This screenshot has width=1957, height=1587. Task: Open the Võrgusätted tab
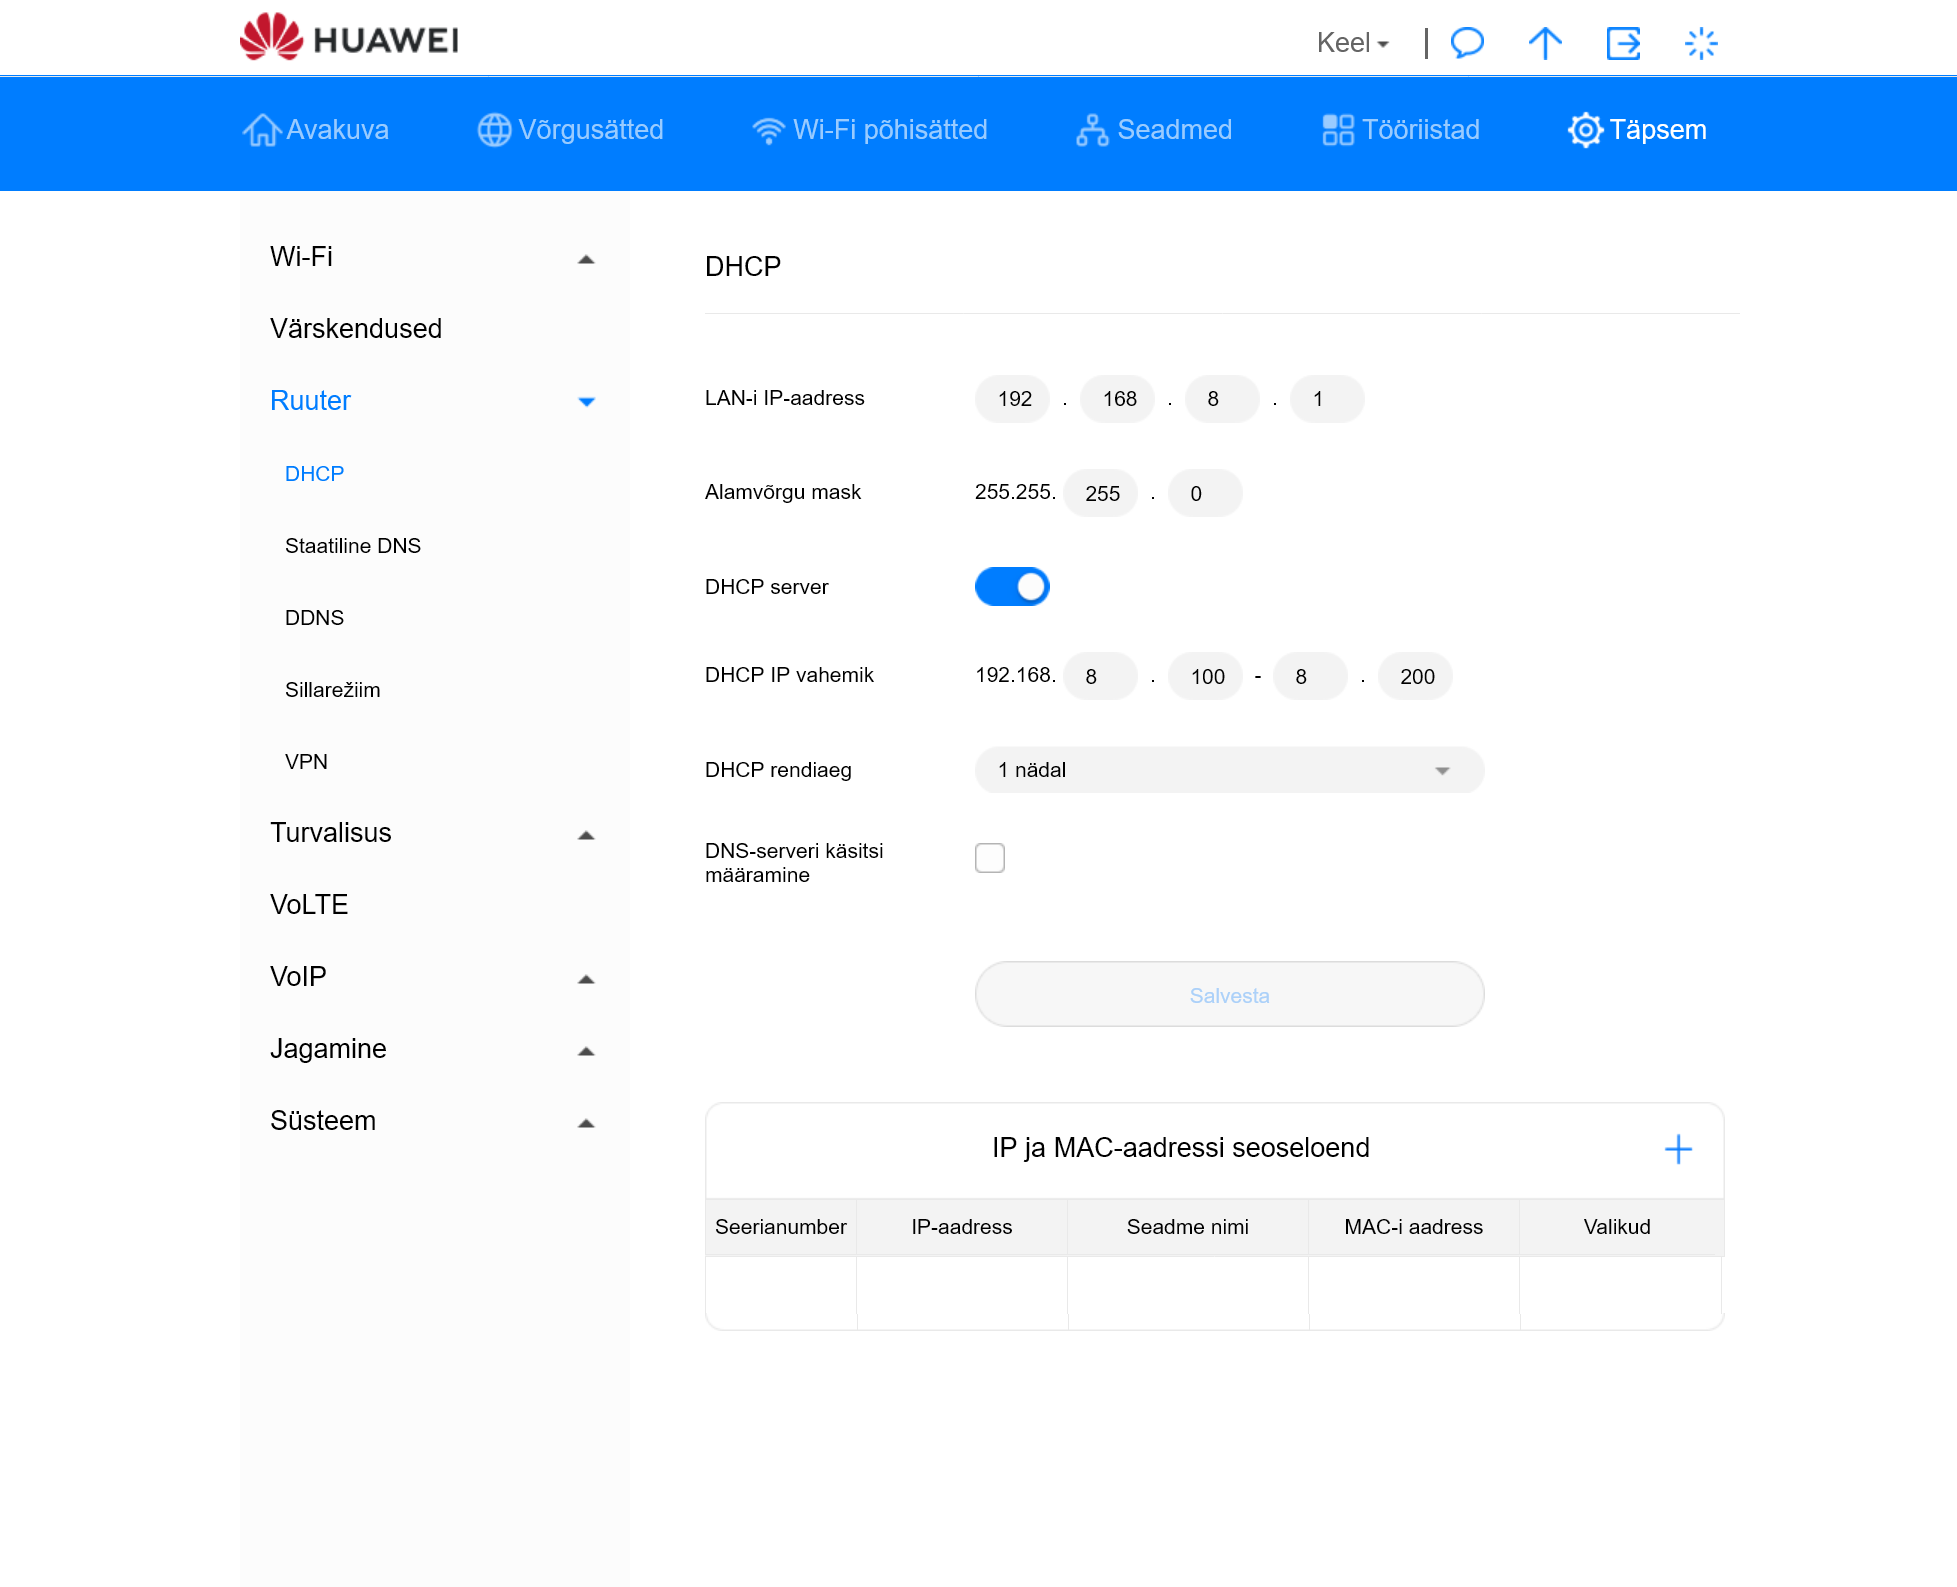570,130
